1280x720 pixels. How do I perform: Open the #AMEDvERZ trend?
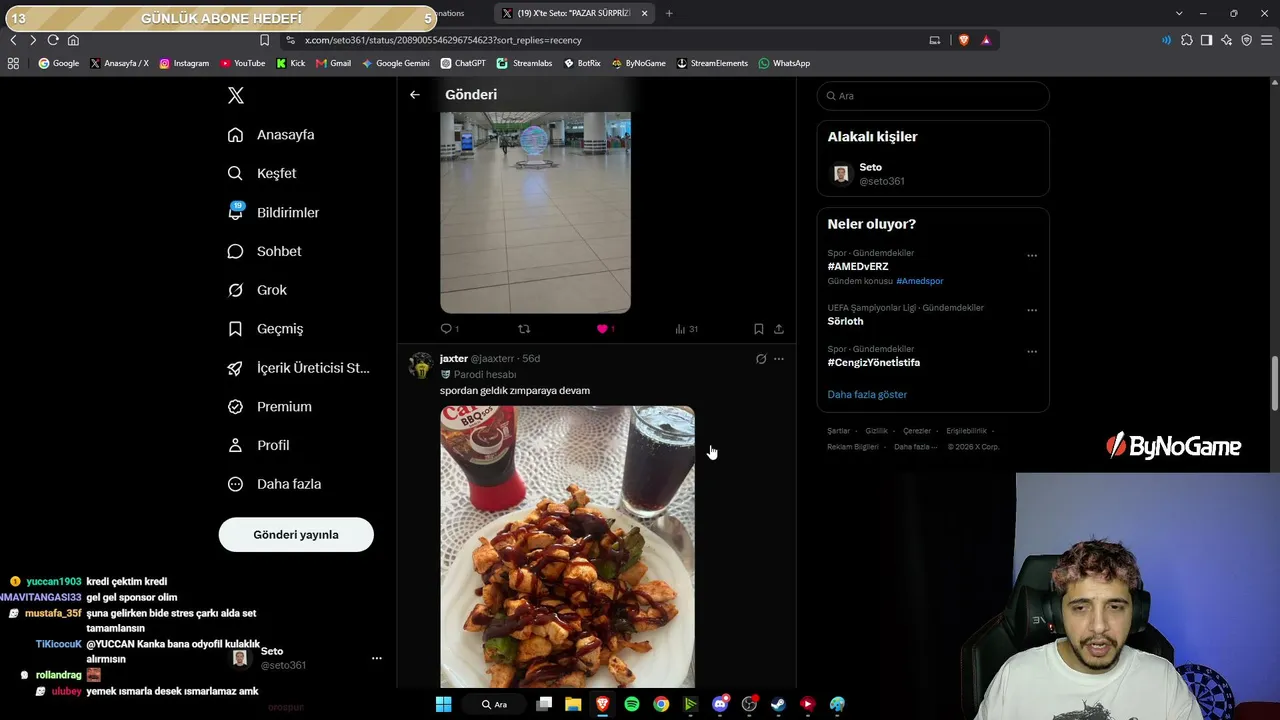858,267
